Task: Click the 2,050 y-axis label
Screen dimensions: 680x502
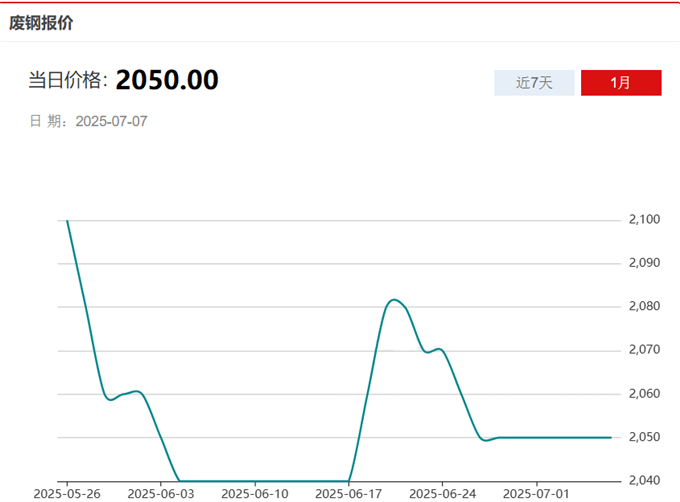Action: 644,438
